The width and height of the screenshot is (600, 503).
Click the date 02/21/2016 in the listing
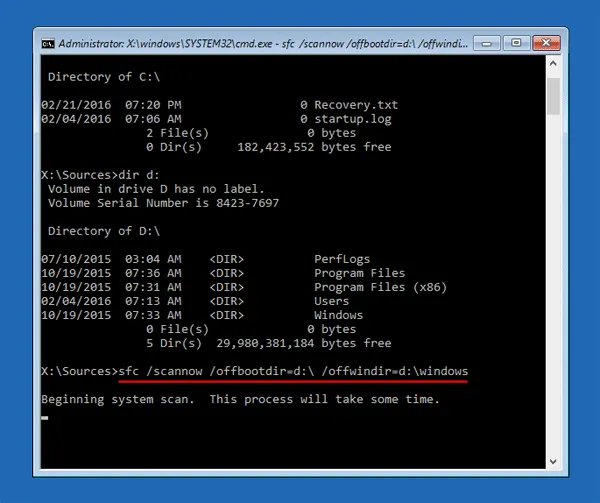coord(76,105)
